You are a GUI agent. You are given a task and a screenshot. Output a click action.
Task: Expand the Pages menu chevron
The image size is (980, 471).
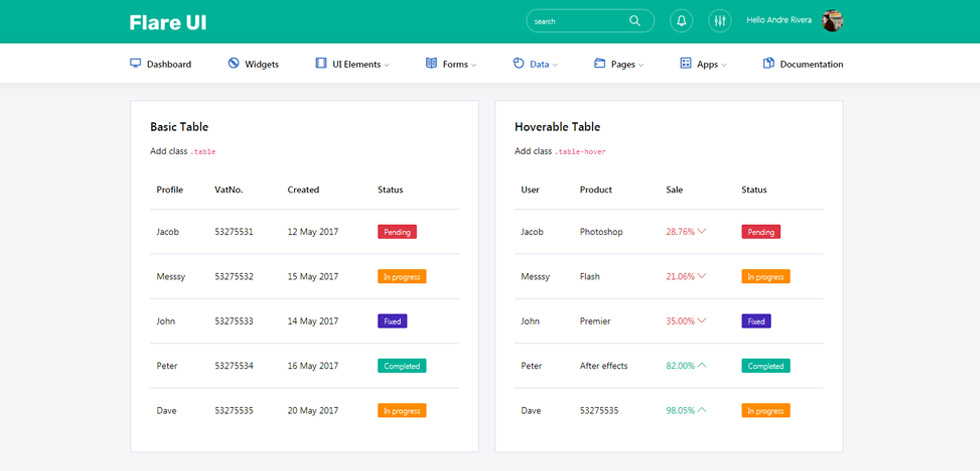[x=641, y=65]
